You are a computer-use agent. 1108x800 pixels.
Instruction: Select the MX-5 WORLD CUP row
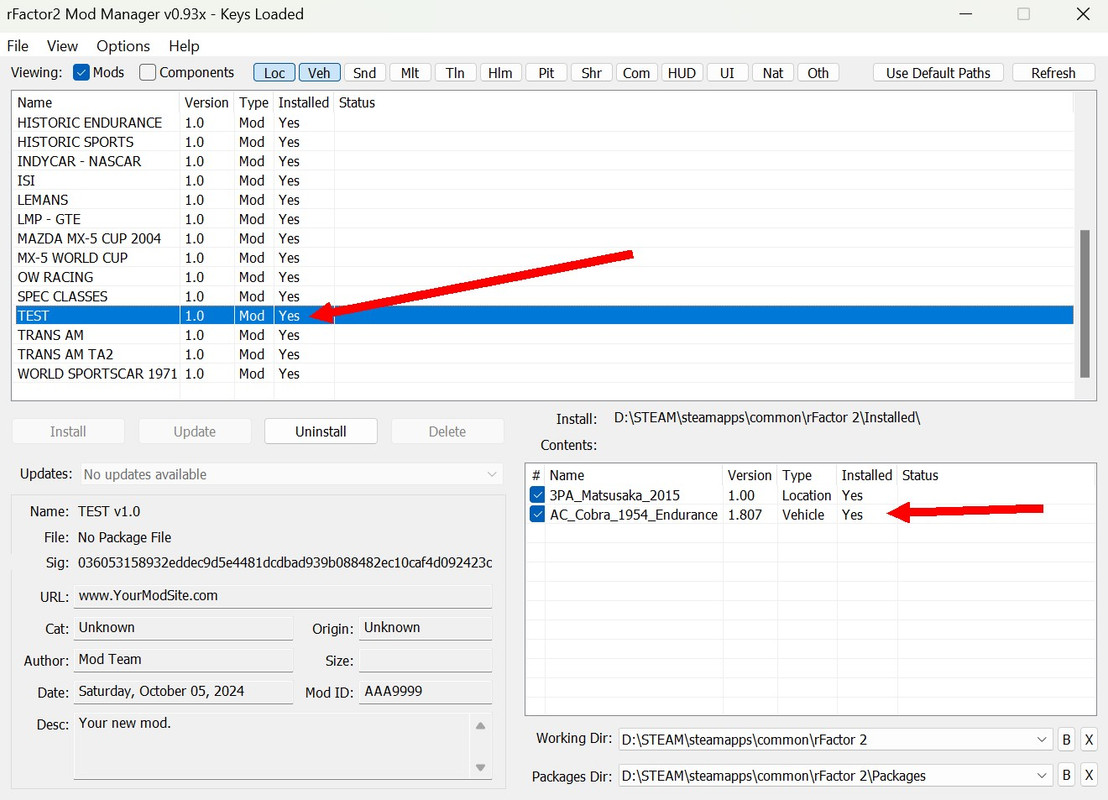coord(544,258)
